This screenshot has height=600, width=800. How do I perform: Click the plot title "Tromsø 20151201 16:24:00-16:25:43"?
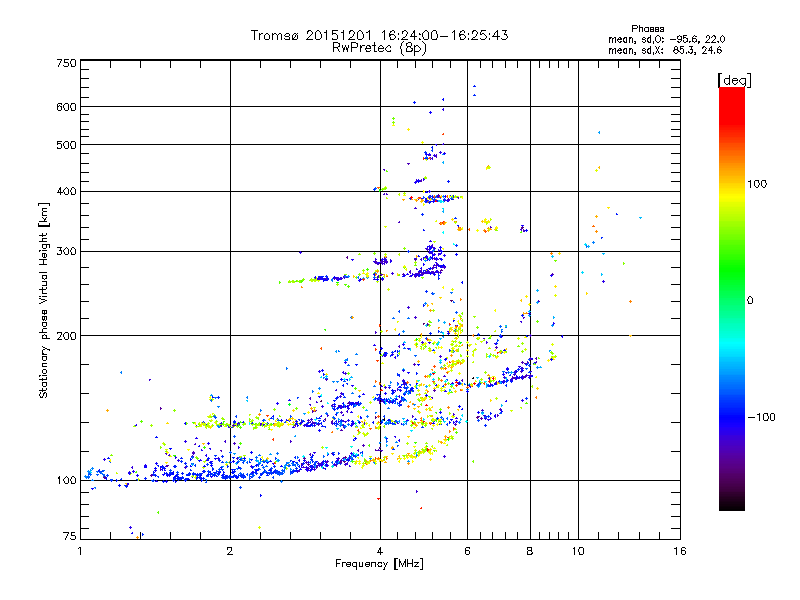pos(379,35)
